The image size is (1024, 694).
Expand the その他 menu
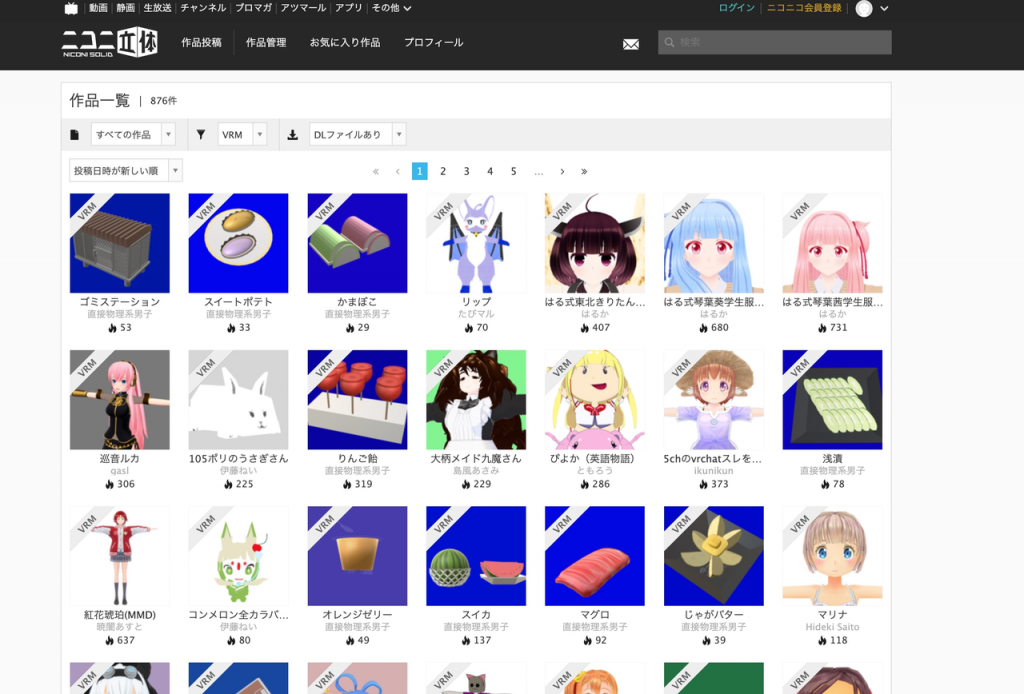391,8
